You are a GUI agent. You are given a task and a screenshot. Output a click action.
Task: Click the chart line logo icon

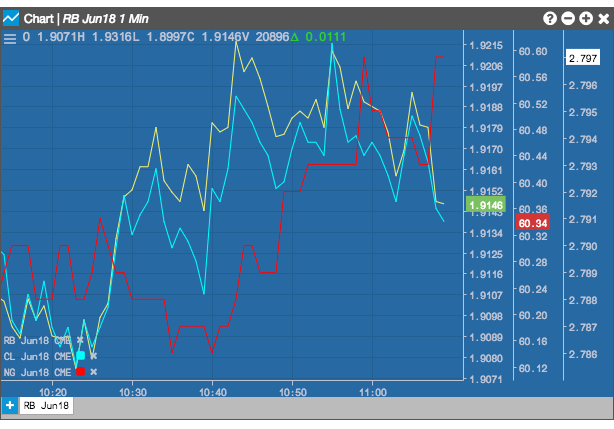11,18
